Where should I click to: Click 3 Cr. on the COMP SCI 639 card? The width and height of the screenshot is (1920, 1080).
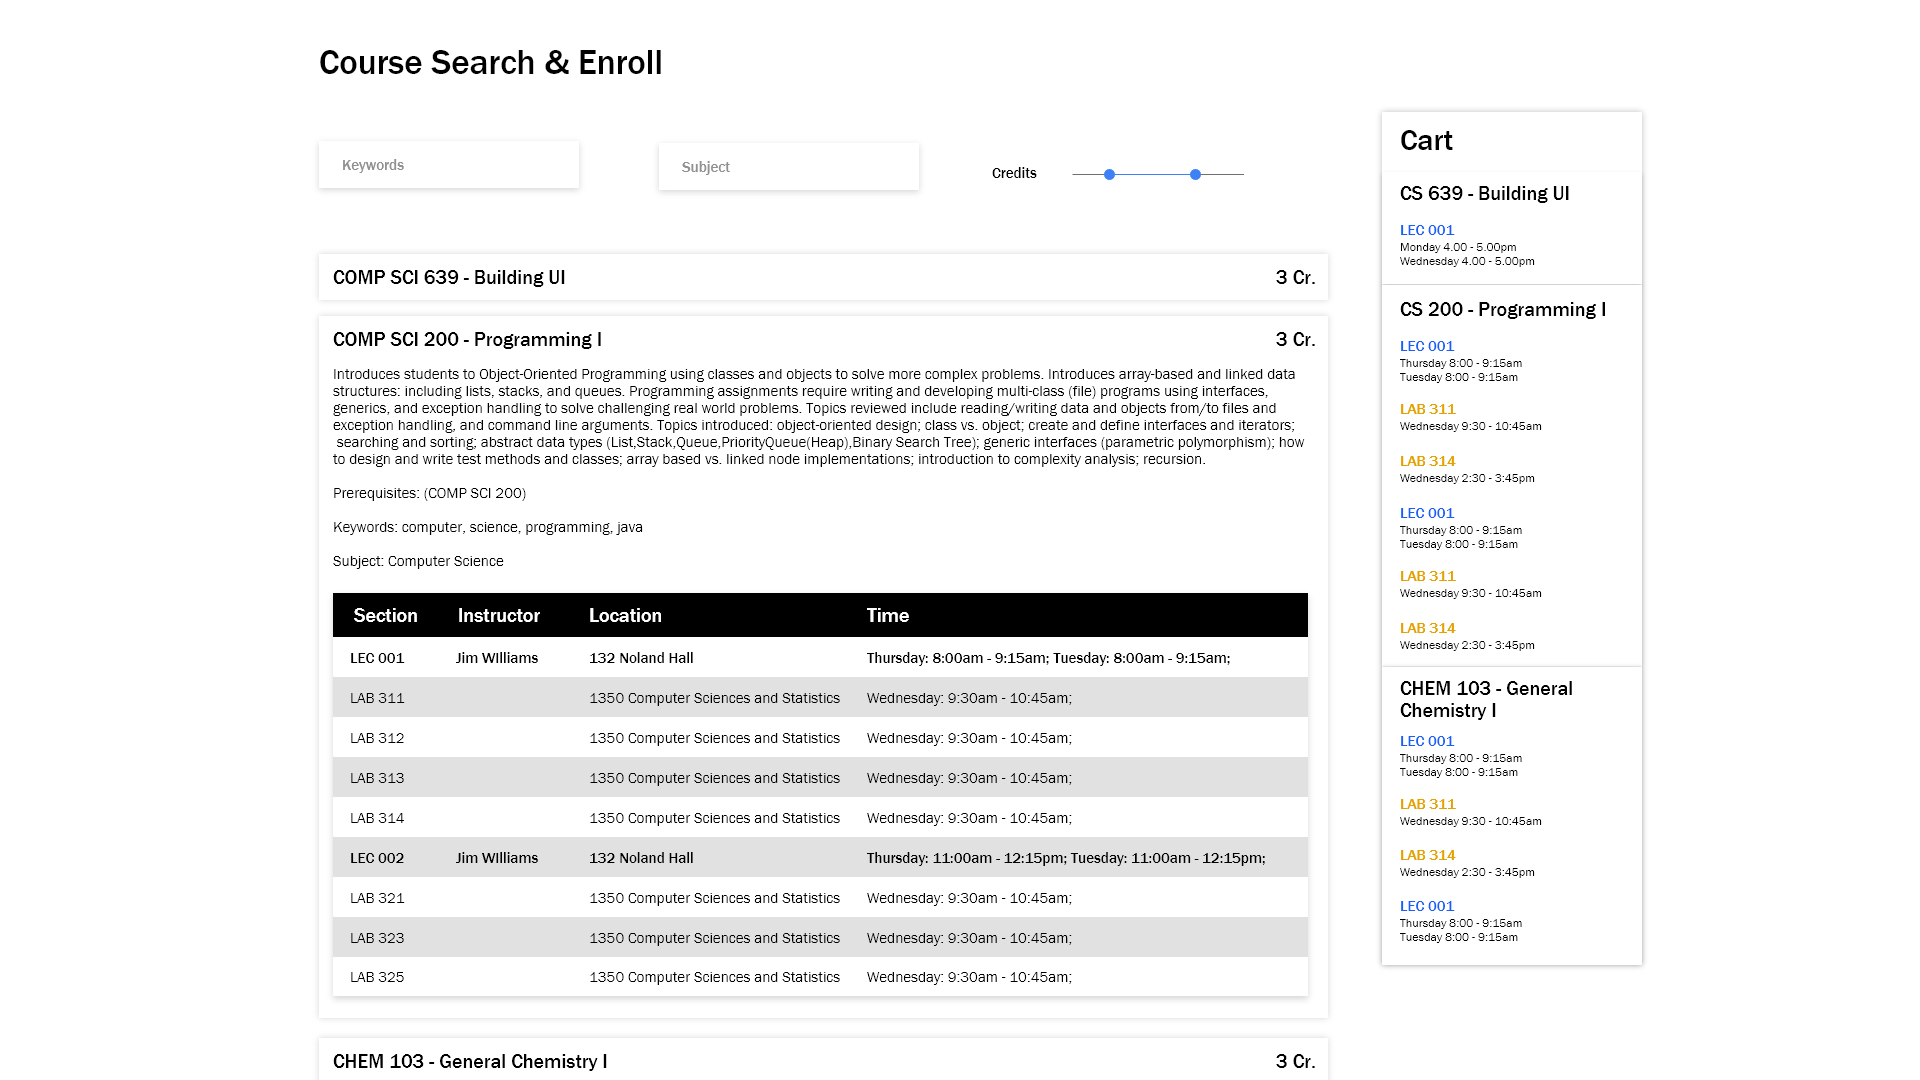click(1295, 277)
